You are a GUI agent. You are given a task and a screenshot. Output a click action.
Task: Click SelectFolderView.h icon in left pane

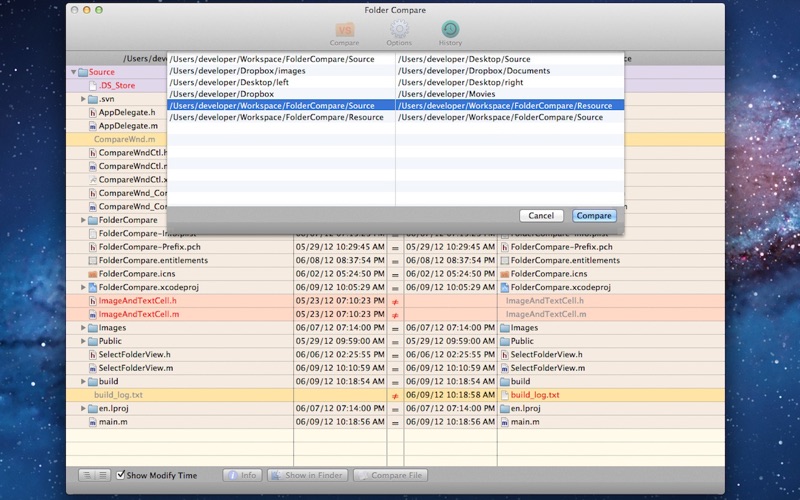[x=93, y=355]
